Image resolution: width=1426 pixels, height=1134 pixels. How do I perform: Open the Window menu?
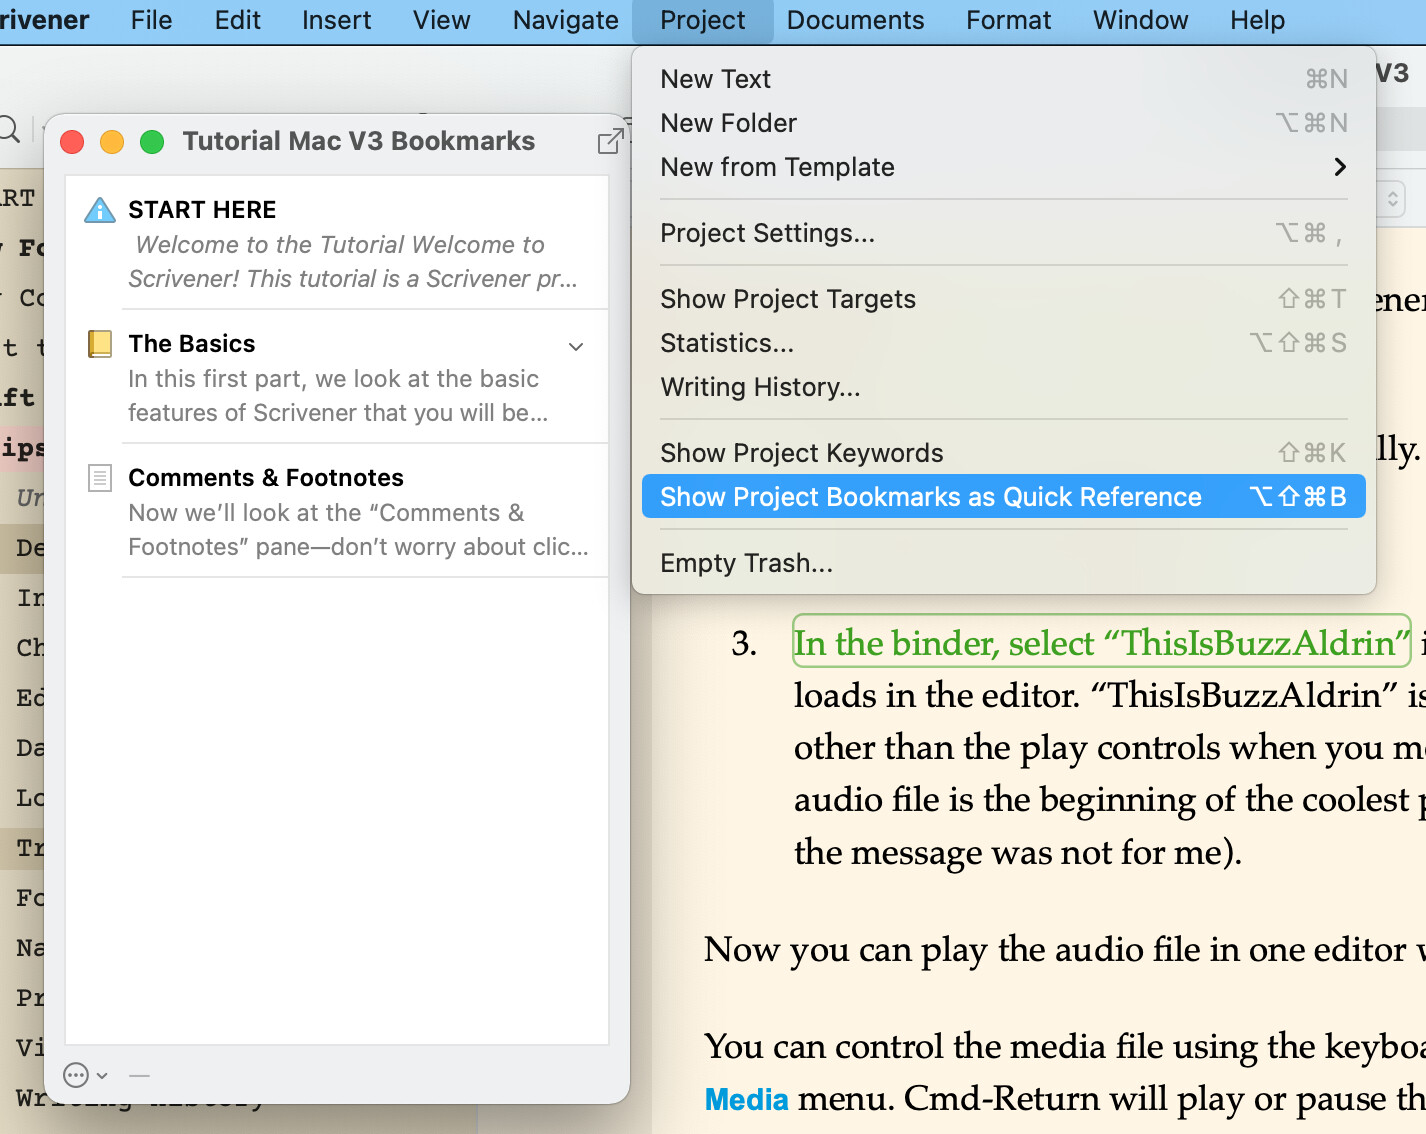point(1140,20)
